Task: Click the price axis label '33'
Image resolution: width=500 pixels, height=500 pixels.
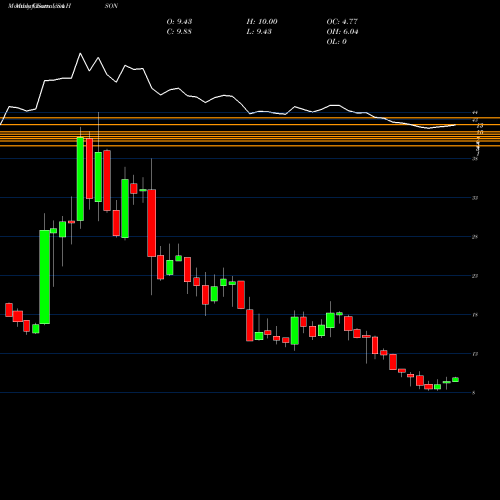Action: coord(475,198)
